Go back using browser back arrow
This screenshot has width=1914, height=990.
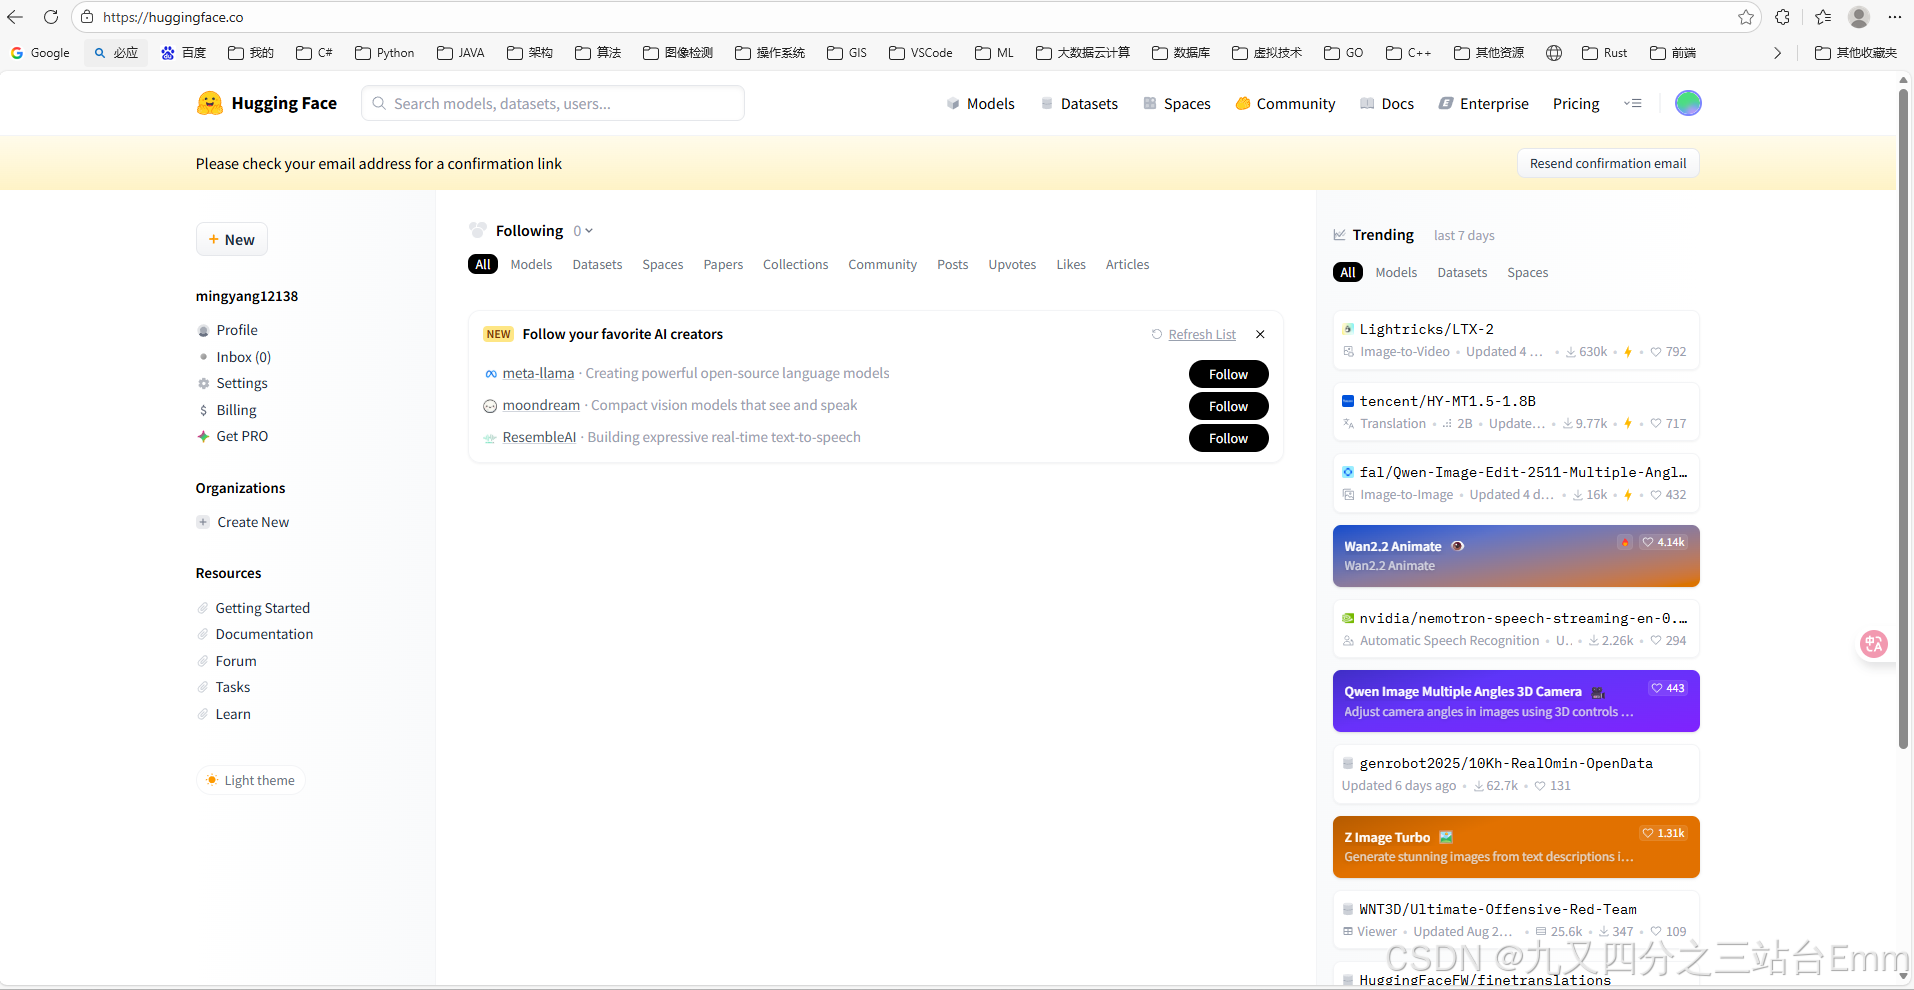pos(15,17)
